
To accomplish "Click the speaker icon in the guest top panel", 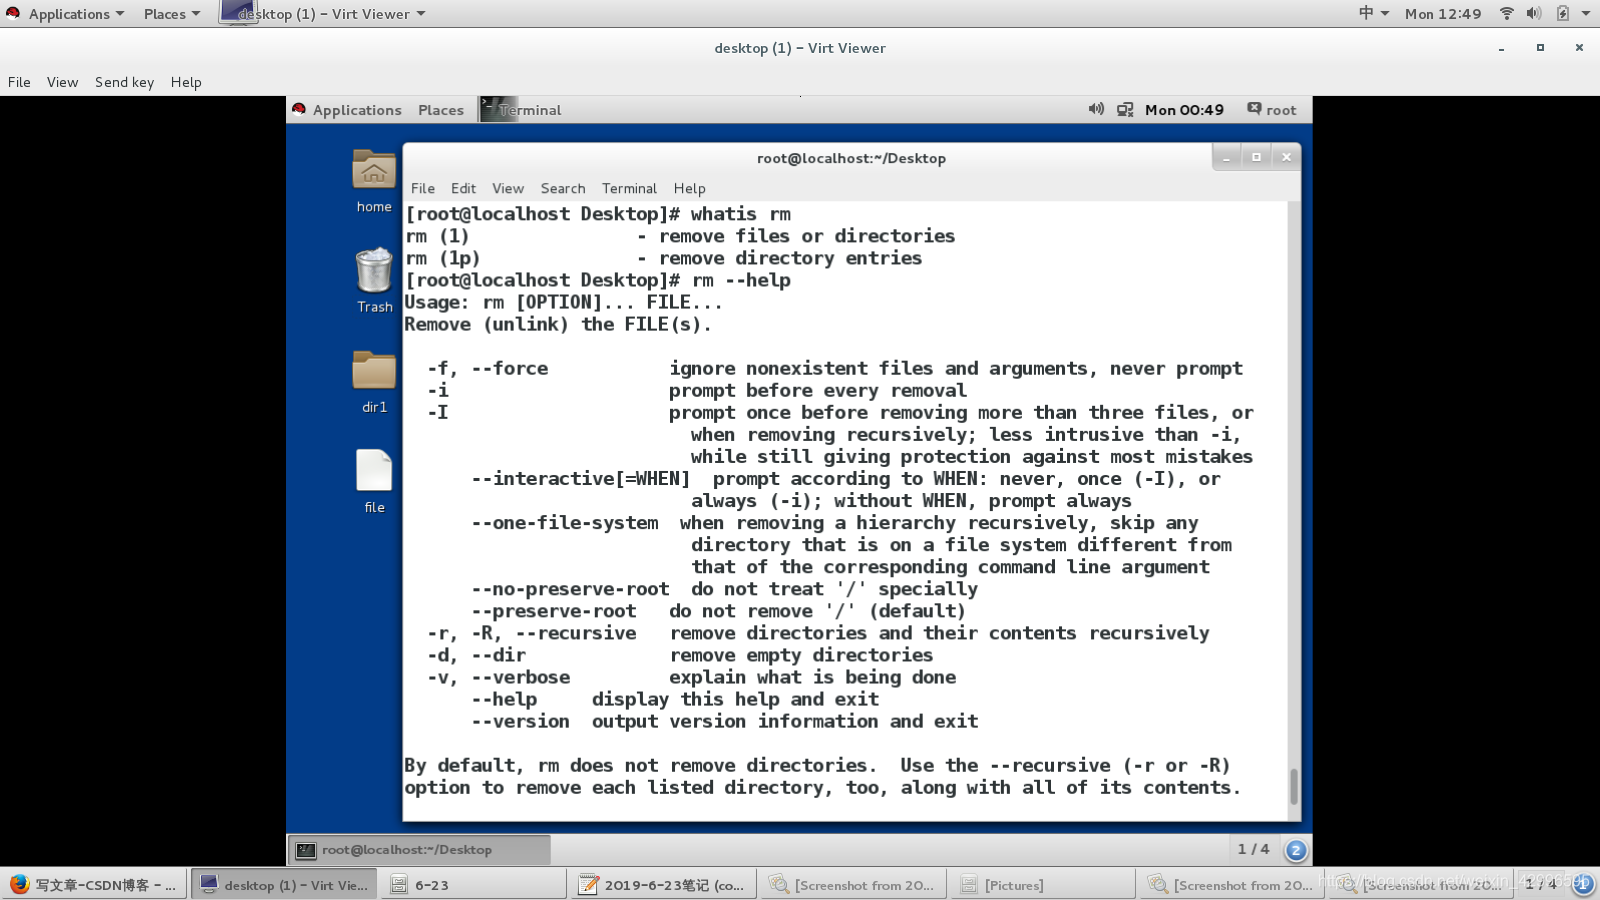I will 1095,110.
